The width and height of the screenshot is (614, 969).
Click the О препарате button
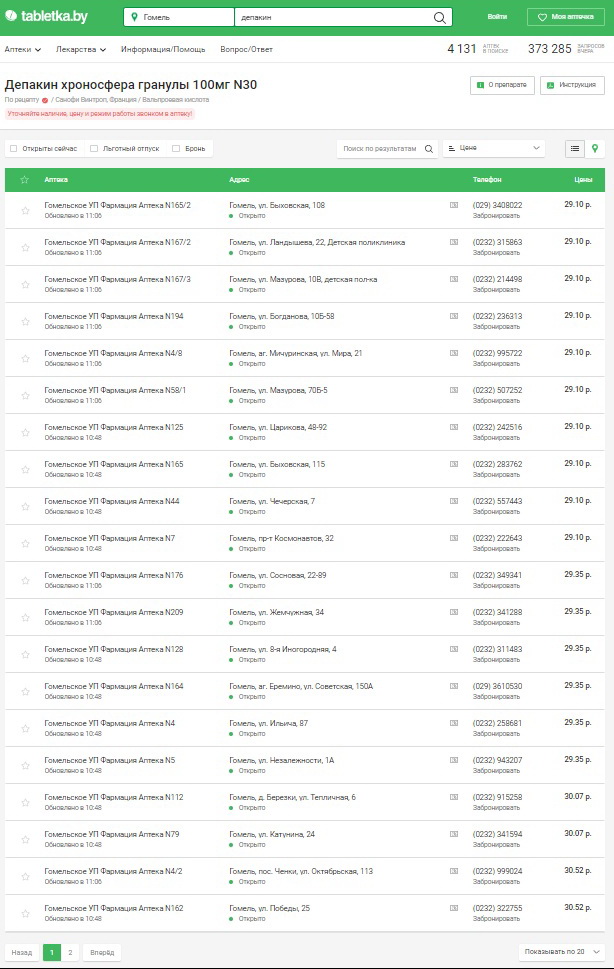[502, 85]
